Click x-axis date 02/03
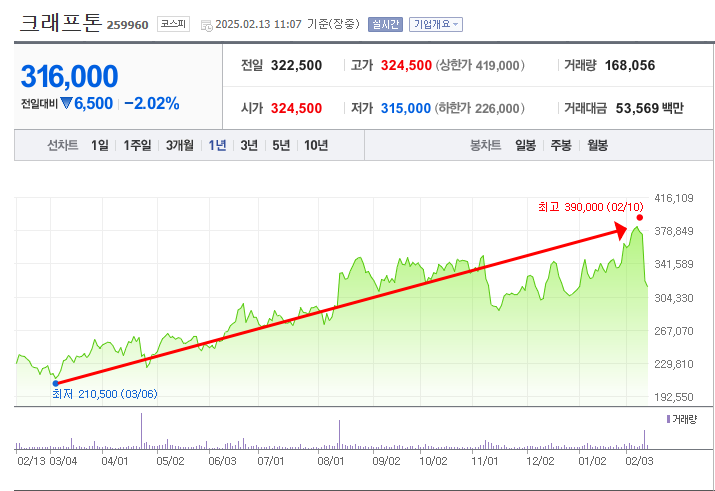This screenshot has width=715, height=491. tap(639, 461)
